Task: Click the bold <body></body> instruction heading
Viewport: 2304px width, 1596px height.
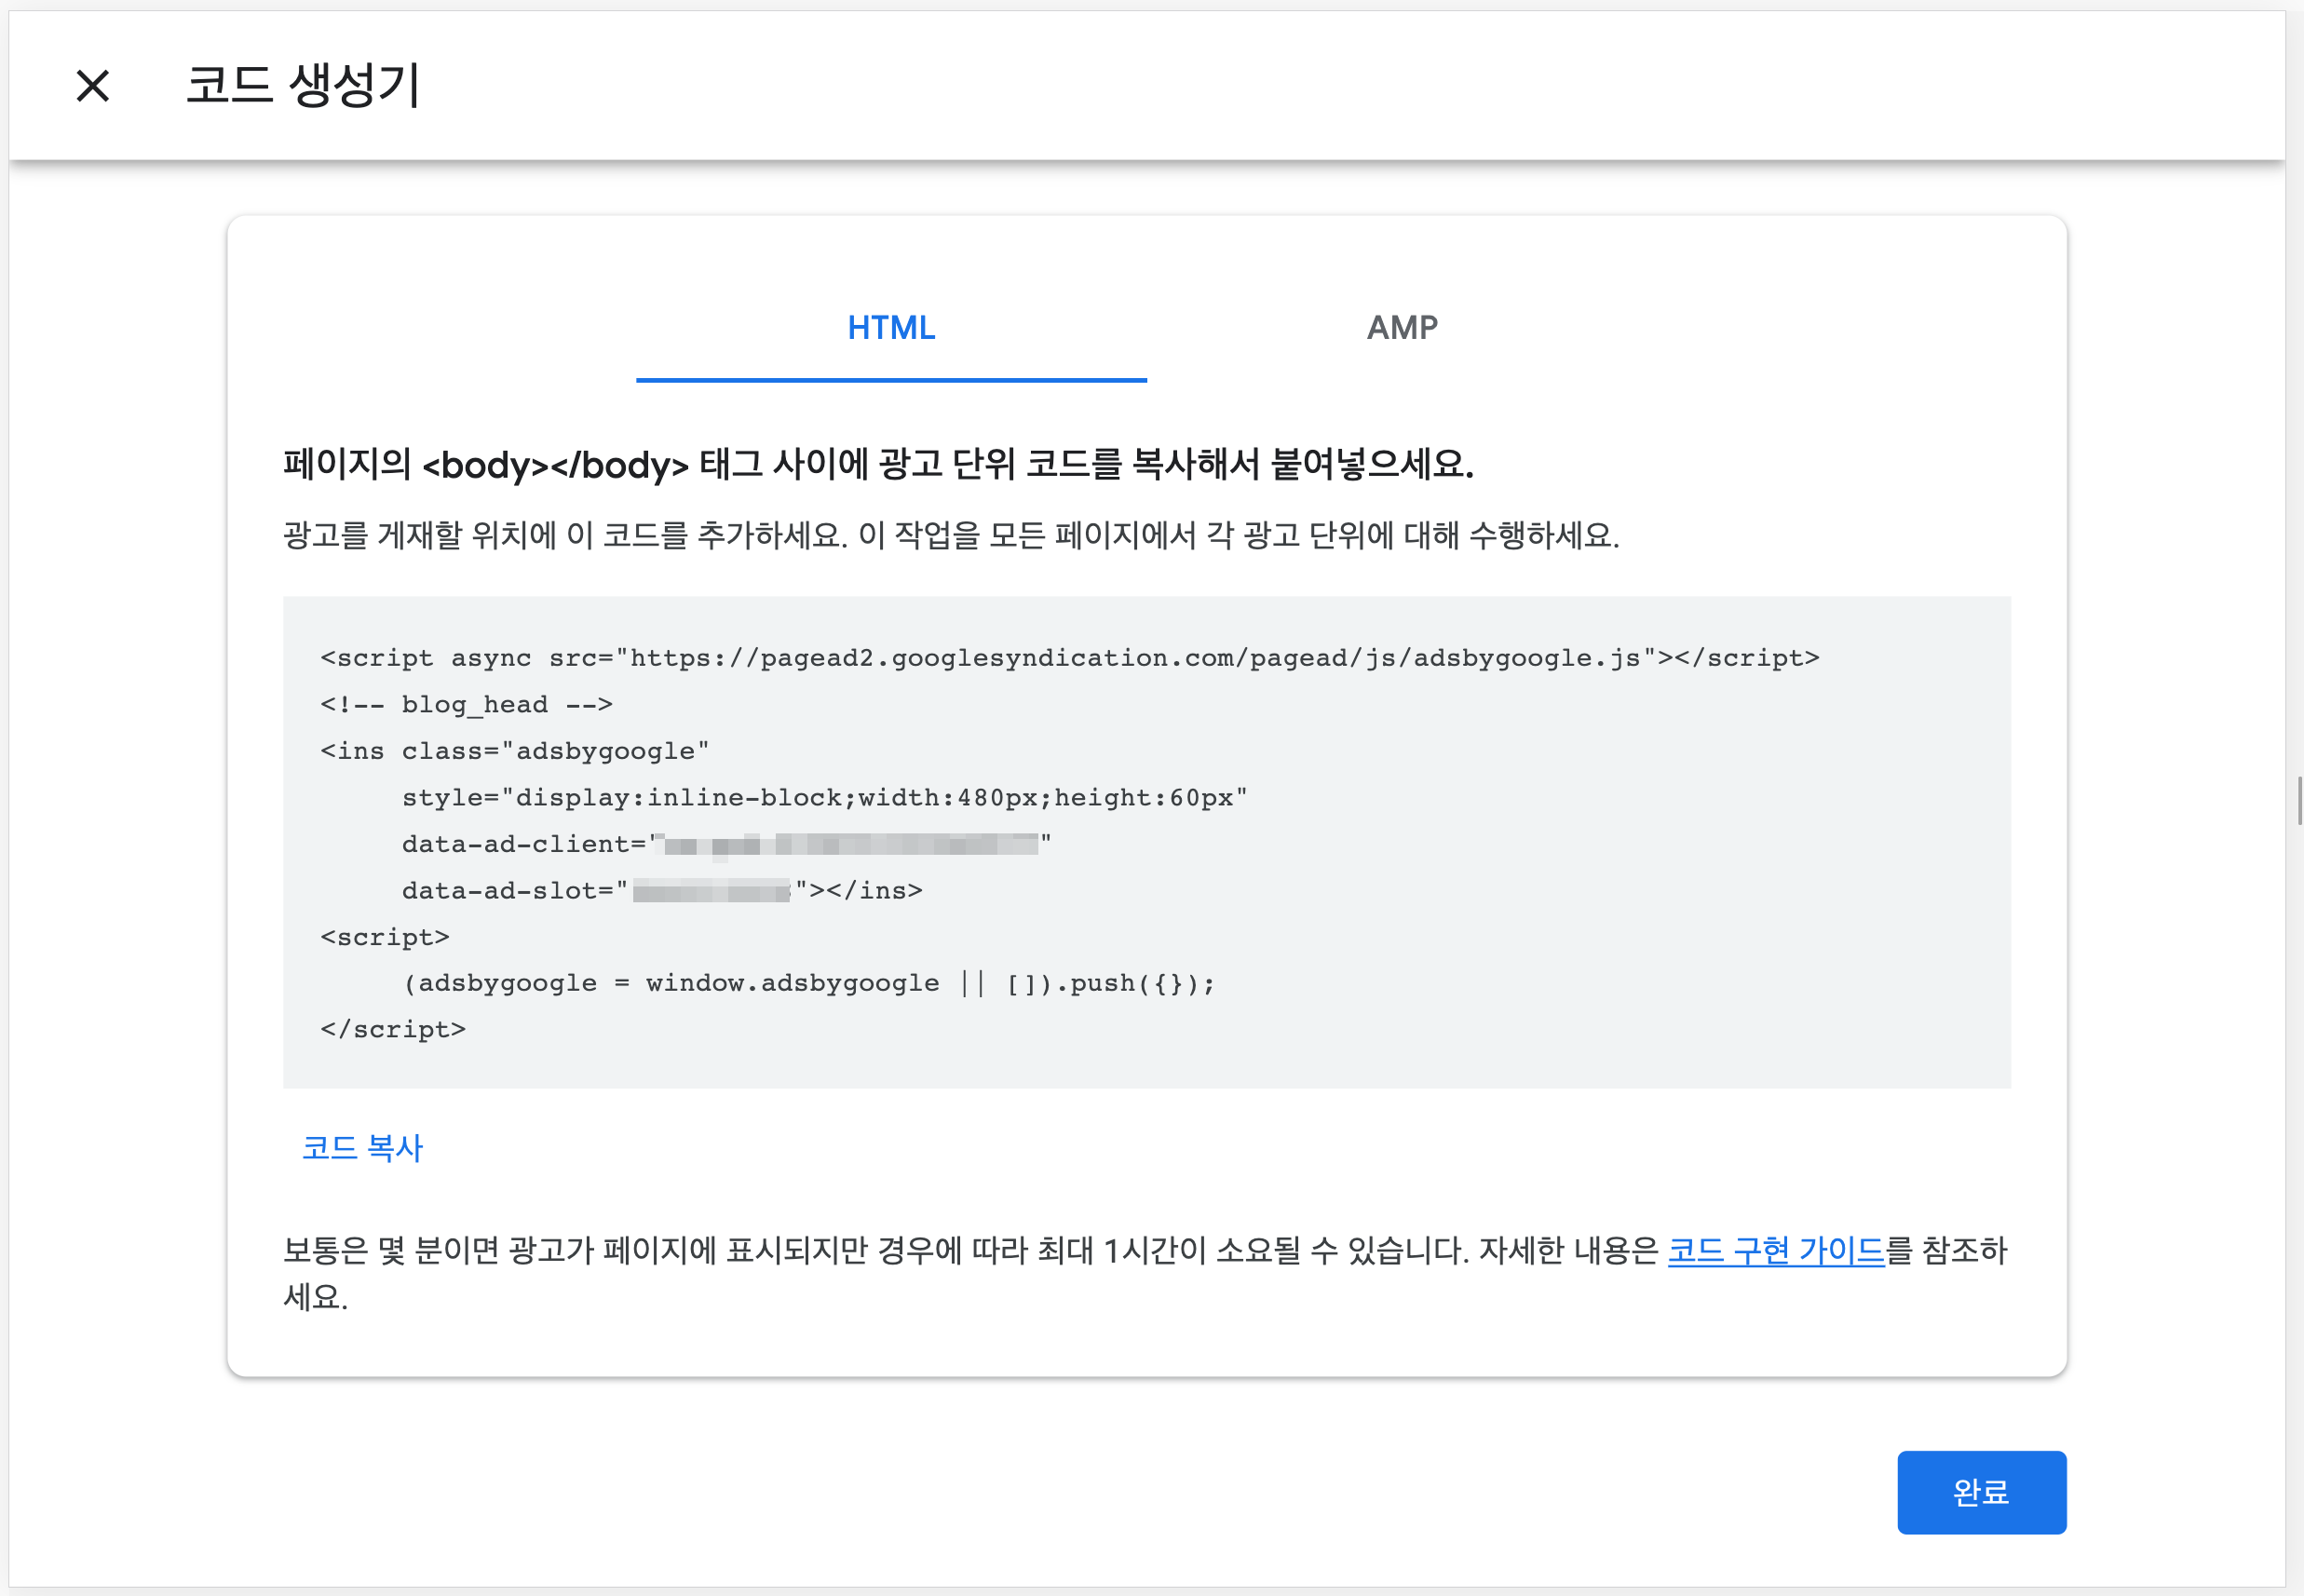Action: tap(878, 465)
